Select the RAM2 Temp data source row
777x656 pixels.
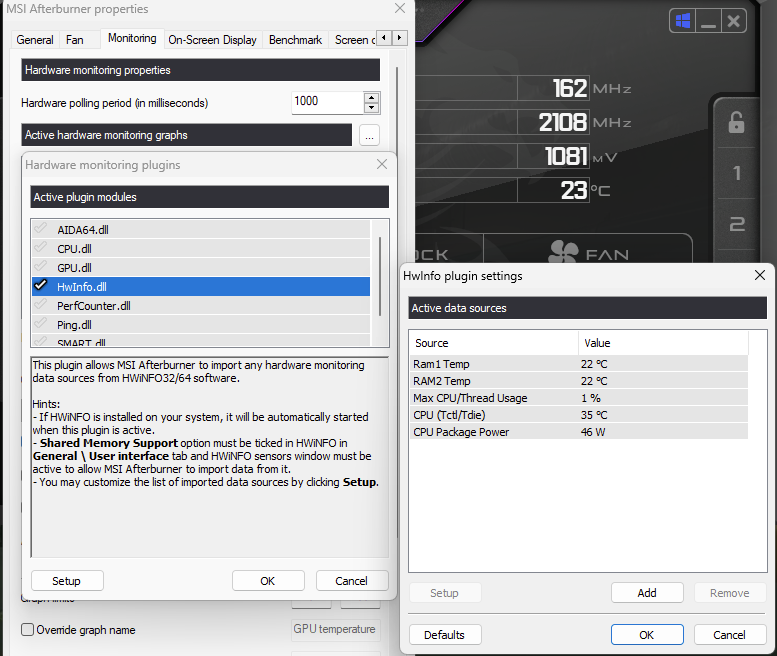[x=579, y=381]
